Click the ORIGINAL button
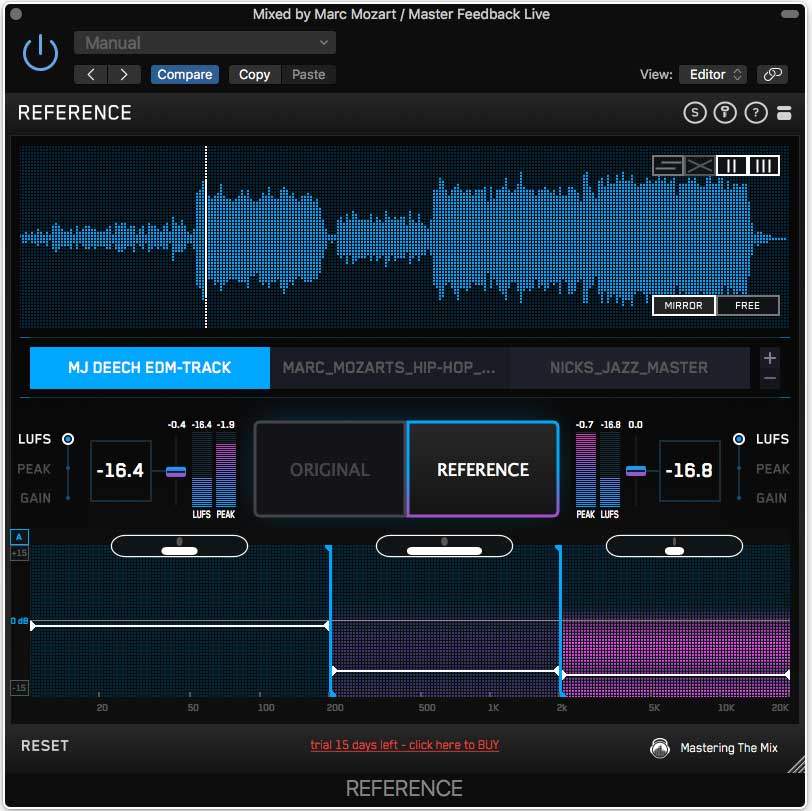Viewport: 812px width, 811px height. [330, 469]
